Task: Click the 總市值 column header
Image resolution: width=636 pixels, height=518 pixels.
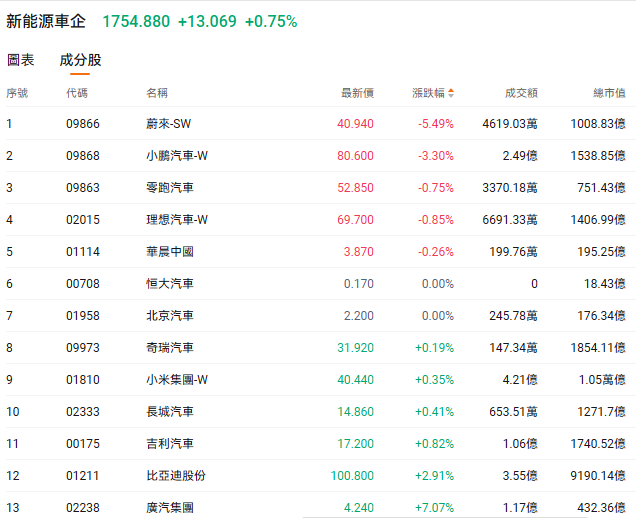Action: [609, 93]
